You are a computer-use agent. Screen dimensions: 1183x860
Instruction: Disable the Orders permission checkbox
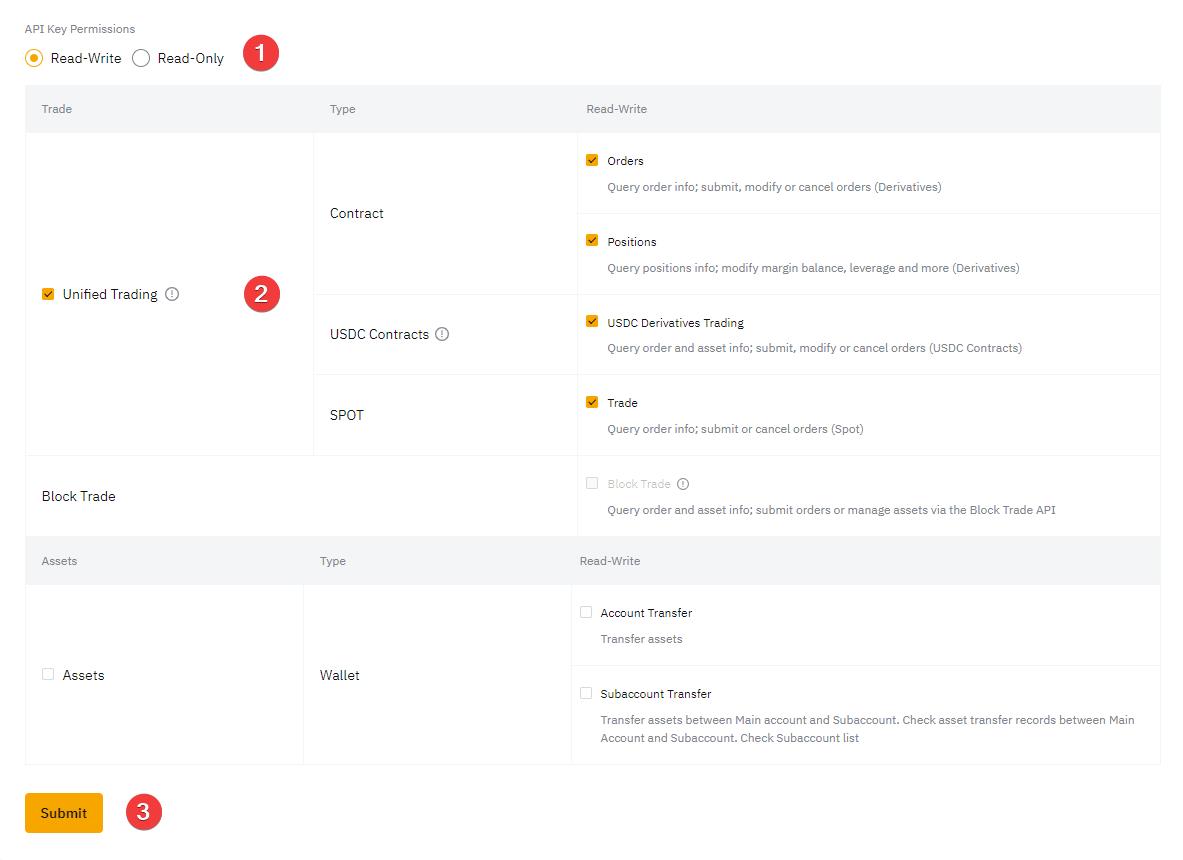[592, 160]
